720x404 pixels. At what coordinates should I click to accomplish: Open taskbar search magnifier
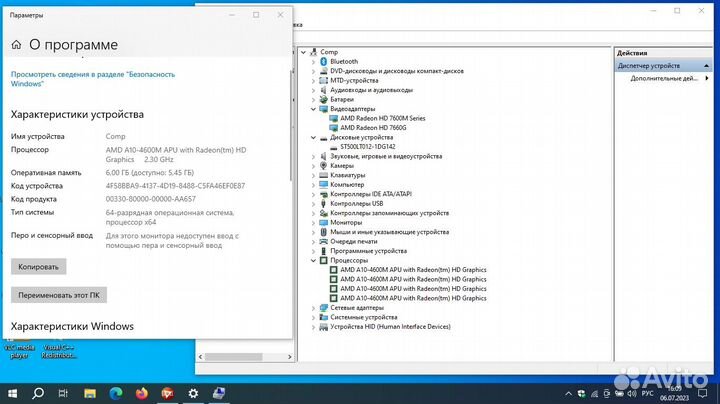pos(36,392)
